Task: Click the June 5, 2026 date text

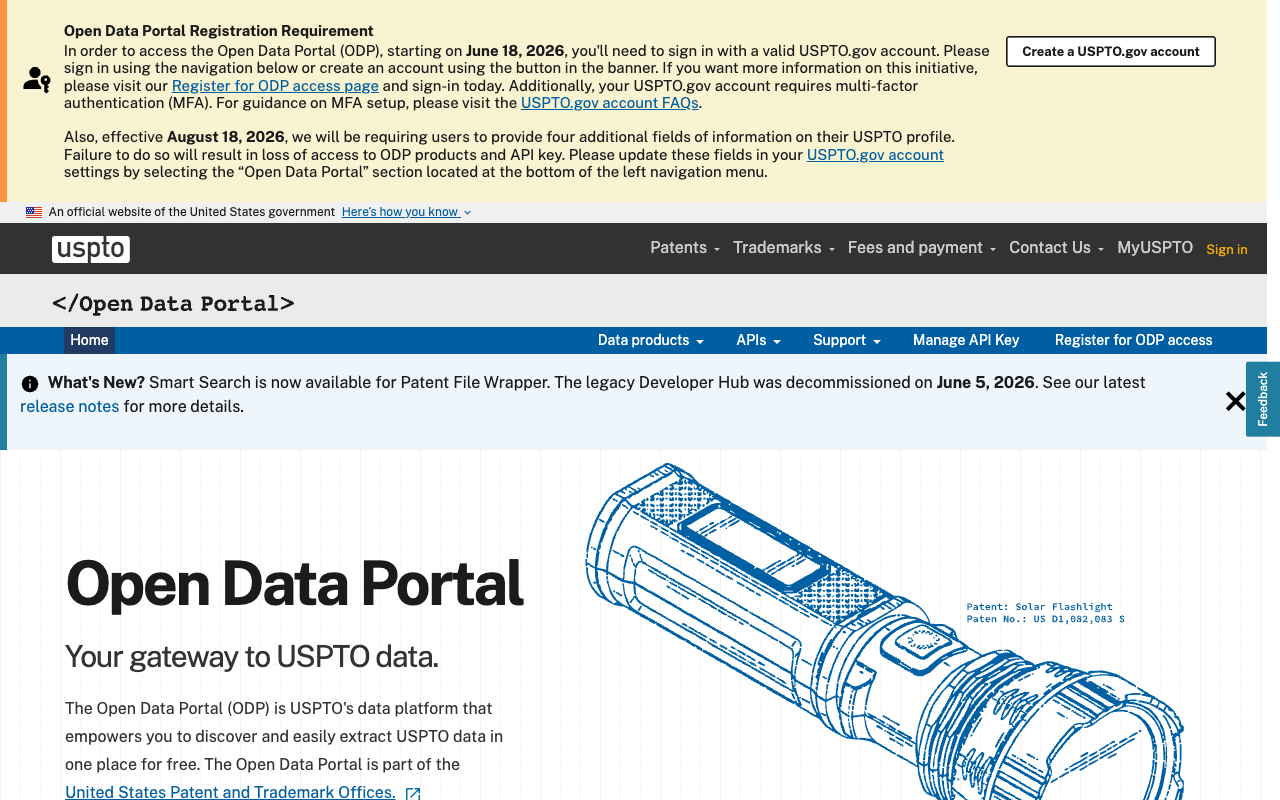Action: (986, 383)
